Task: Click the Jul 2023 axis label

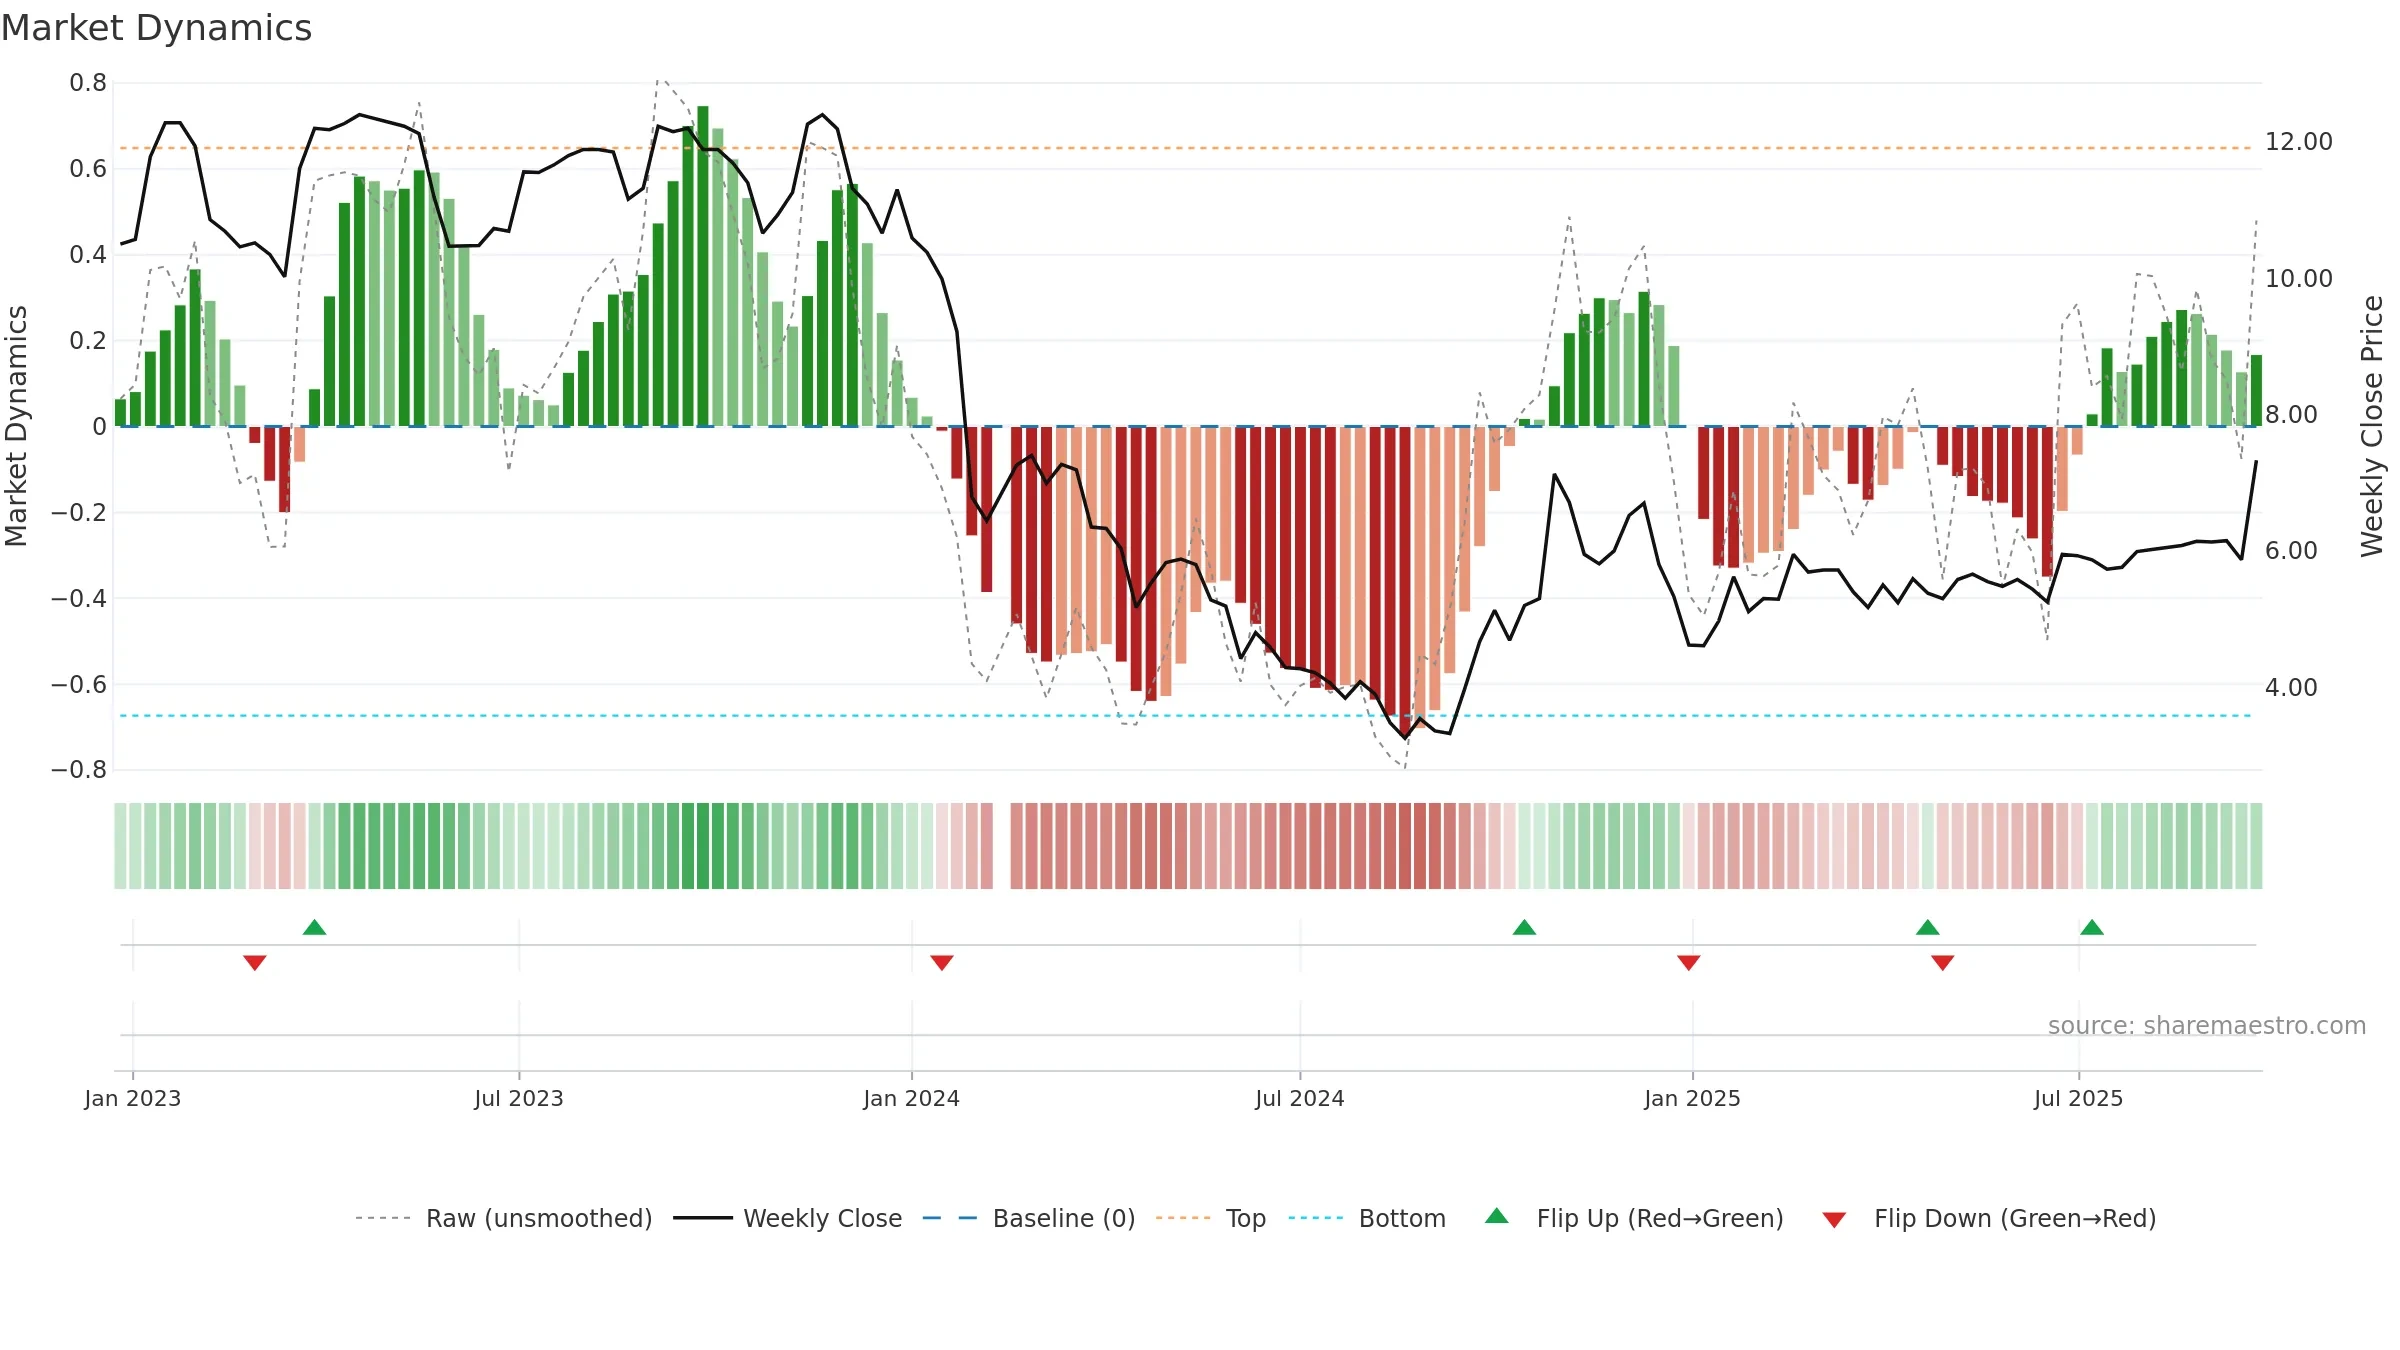Action: pos(519,1098)
